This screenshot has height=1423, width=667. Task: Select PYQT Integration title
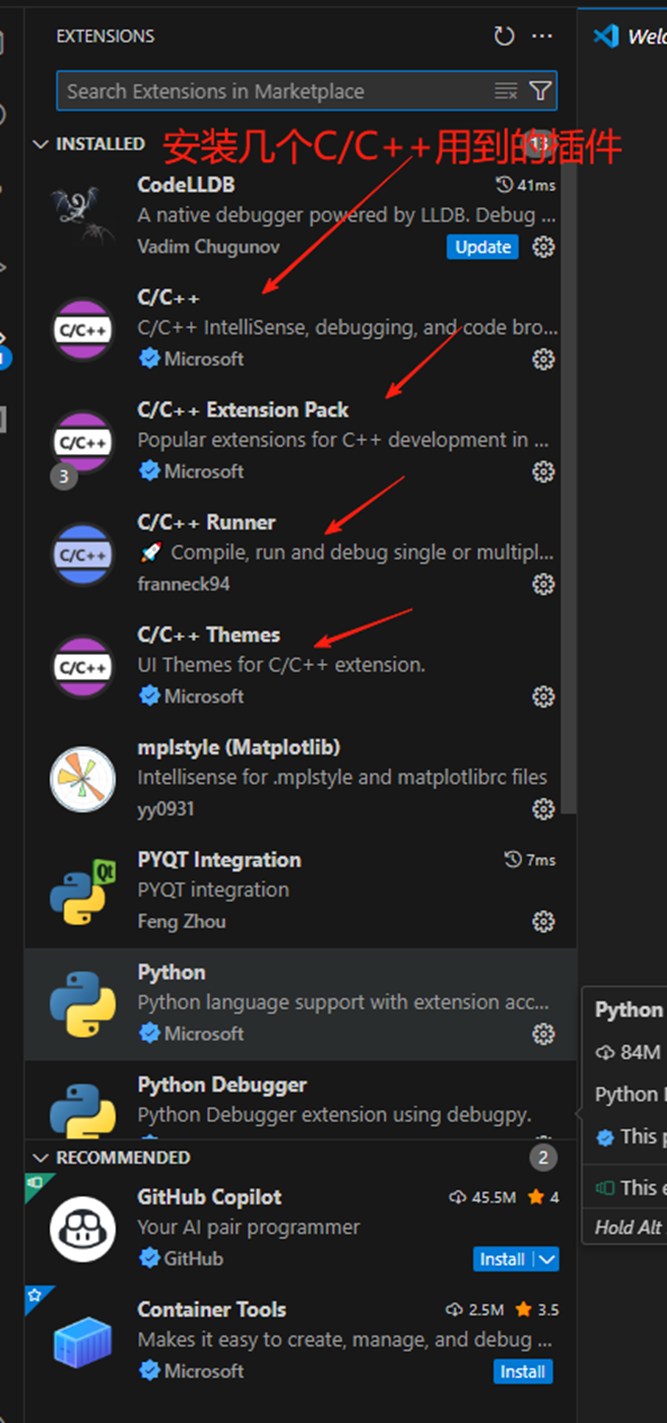pos(219,860)
